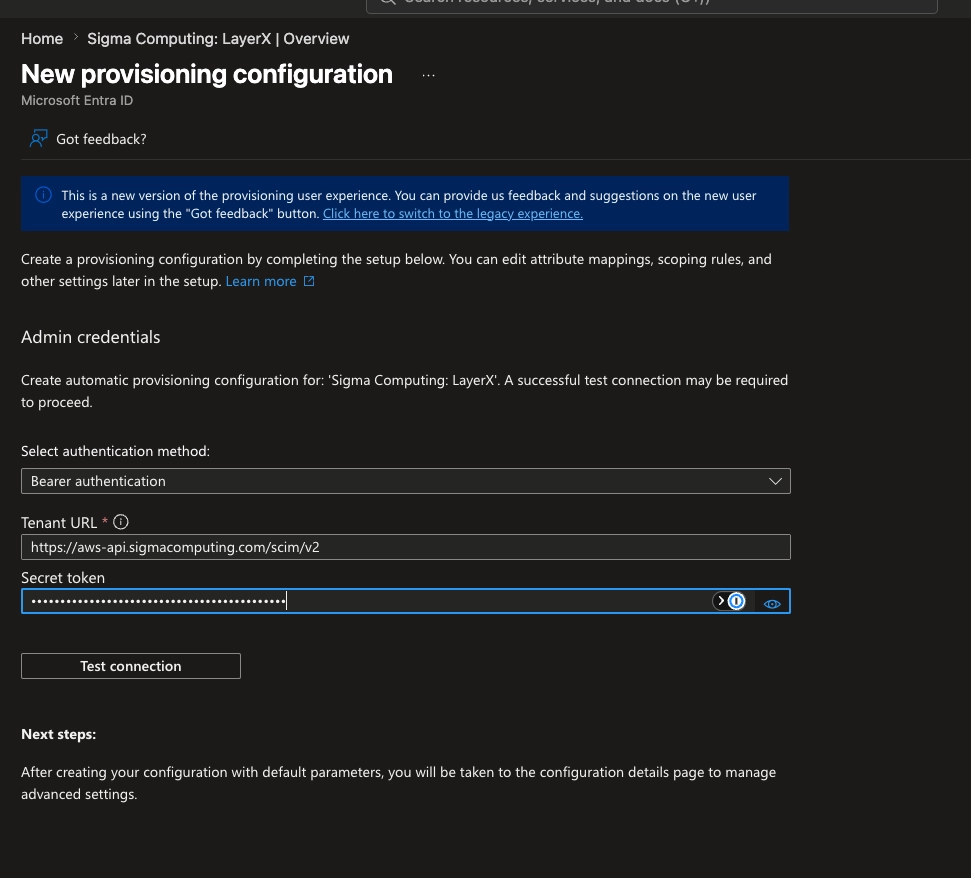Select the Bearer authentication combo box
971x878 pixels.
pyautogui.click(x=406, y=481)
